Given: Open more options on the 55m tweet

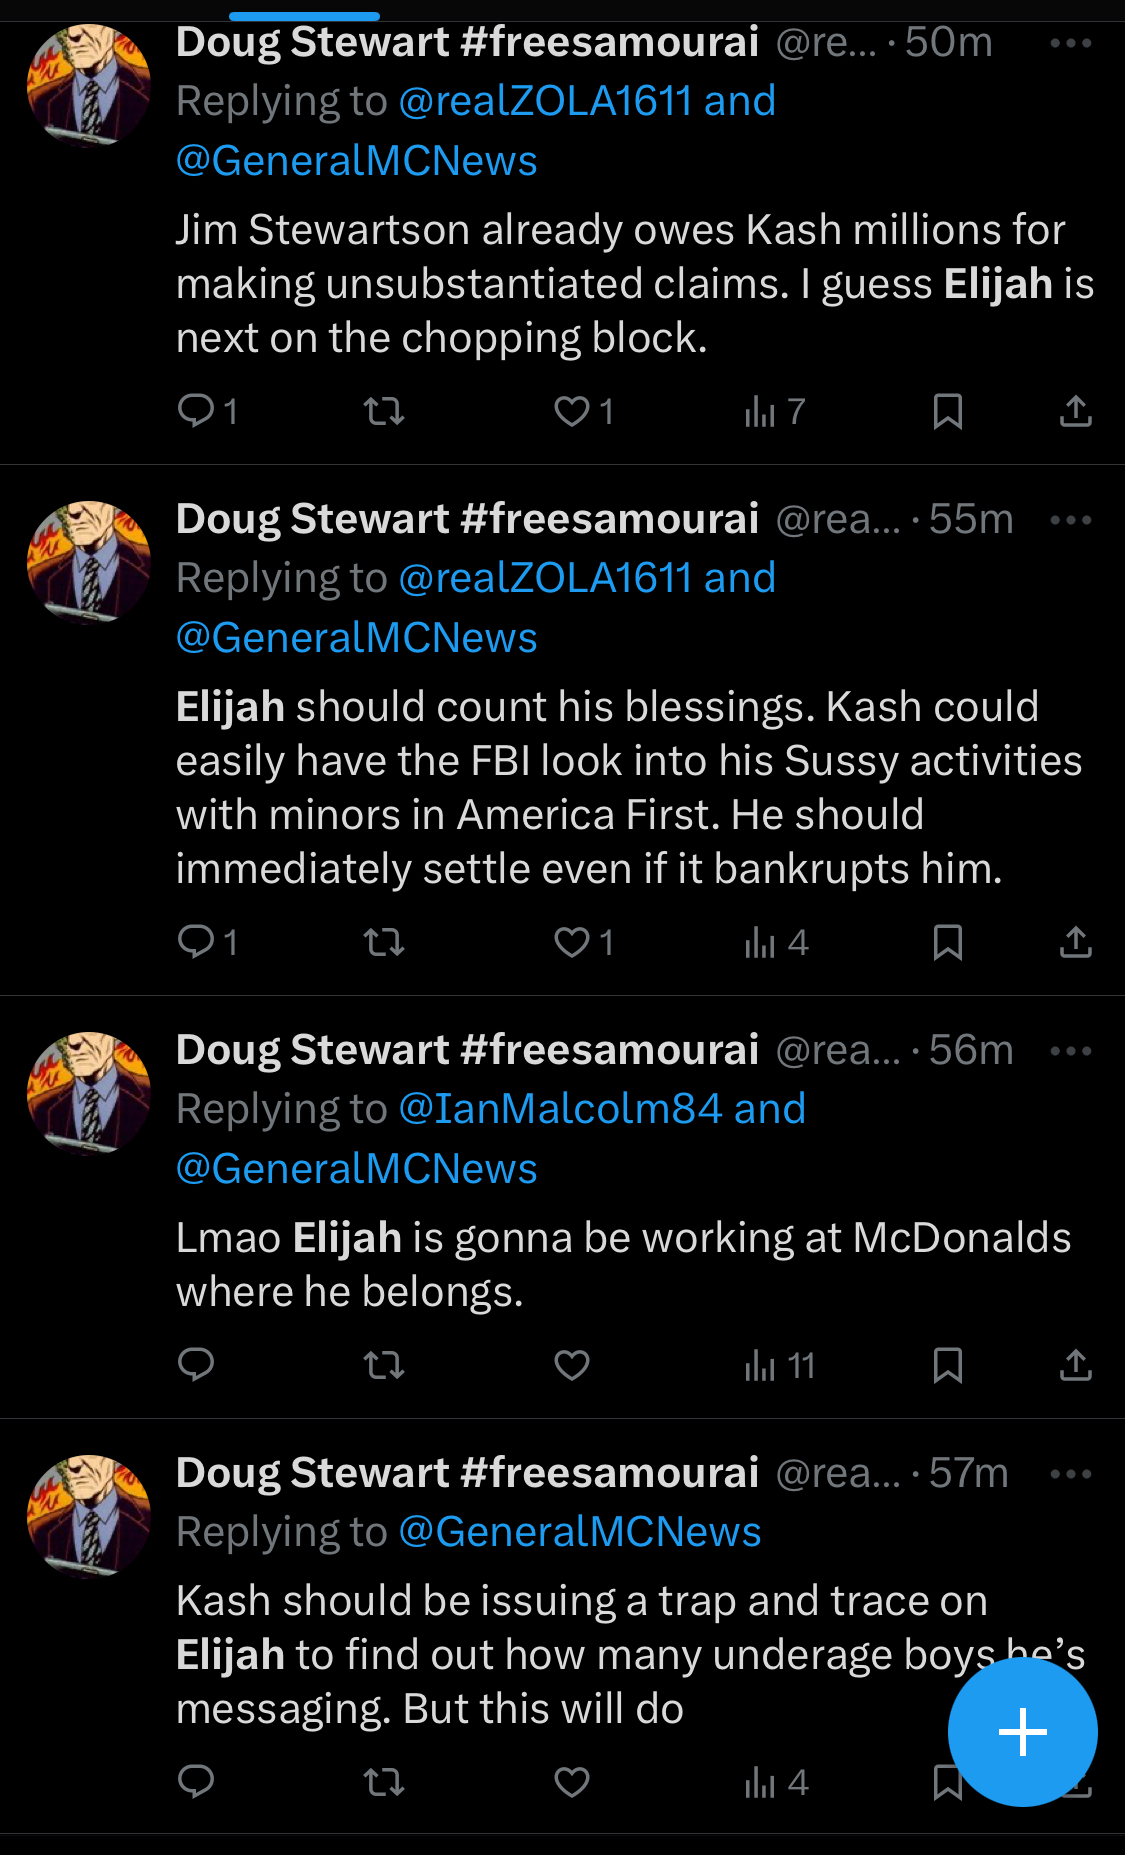Looking at the screenshot, I should [1071, 520].
